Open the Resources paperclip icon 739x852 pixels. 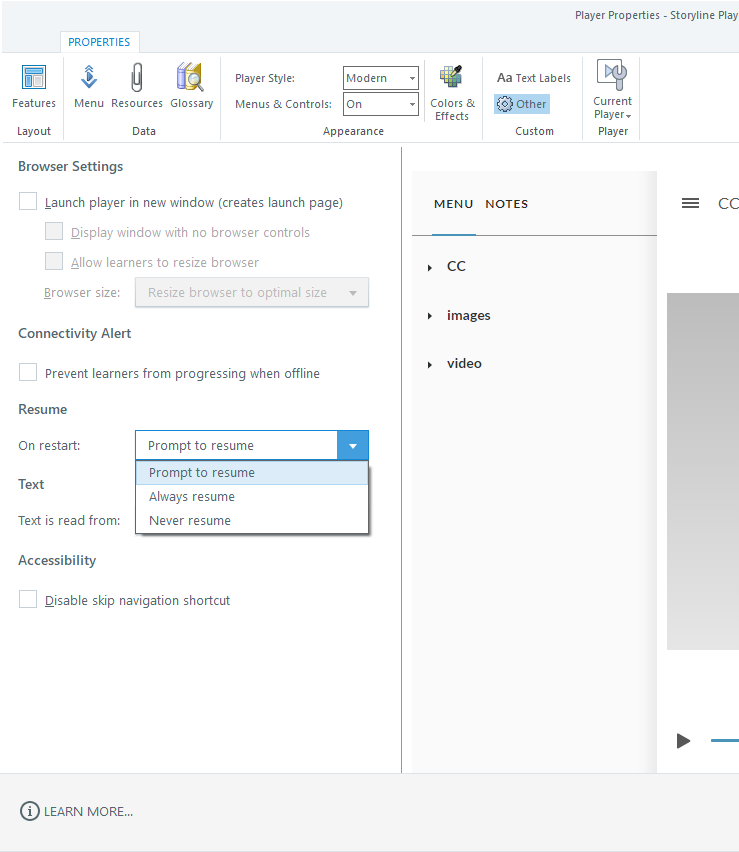click(137, 86)
